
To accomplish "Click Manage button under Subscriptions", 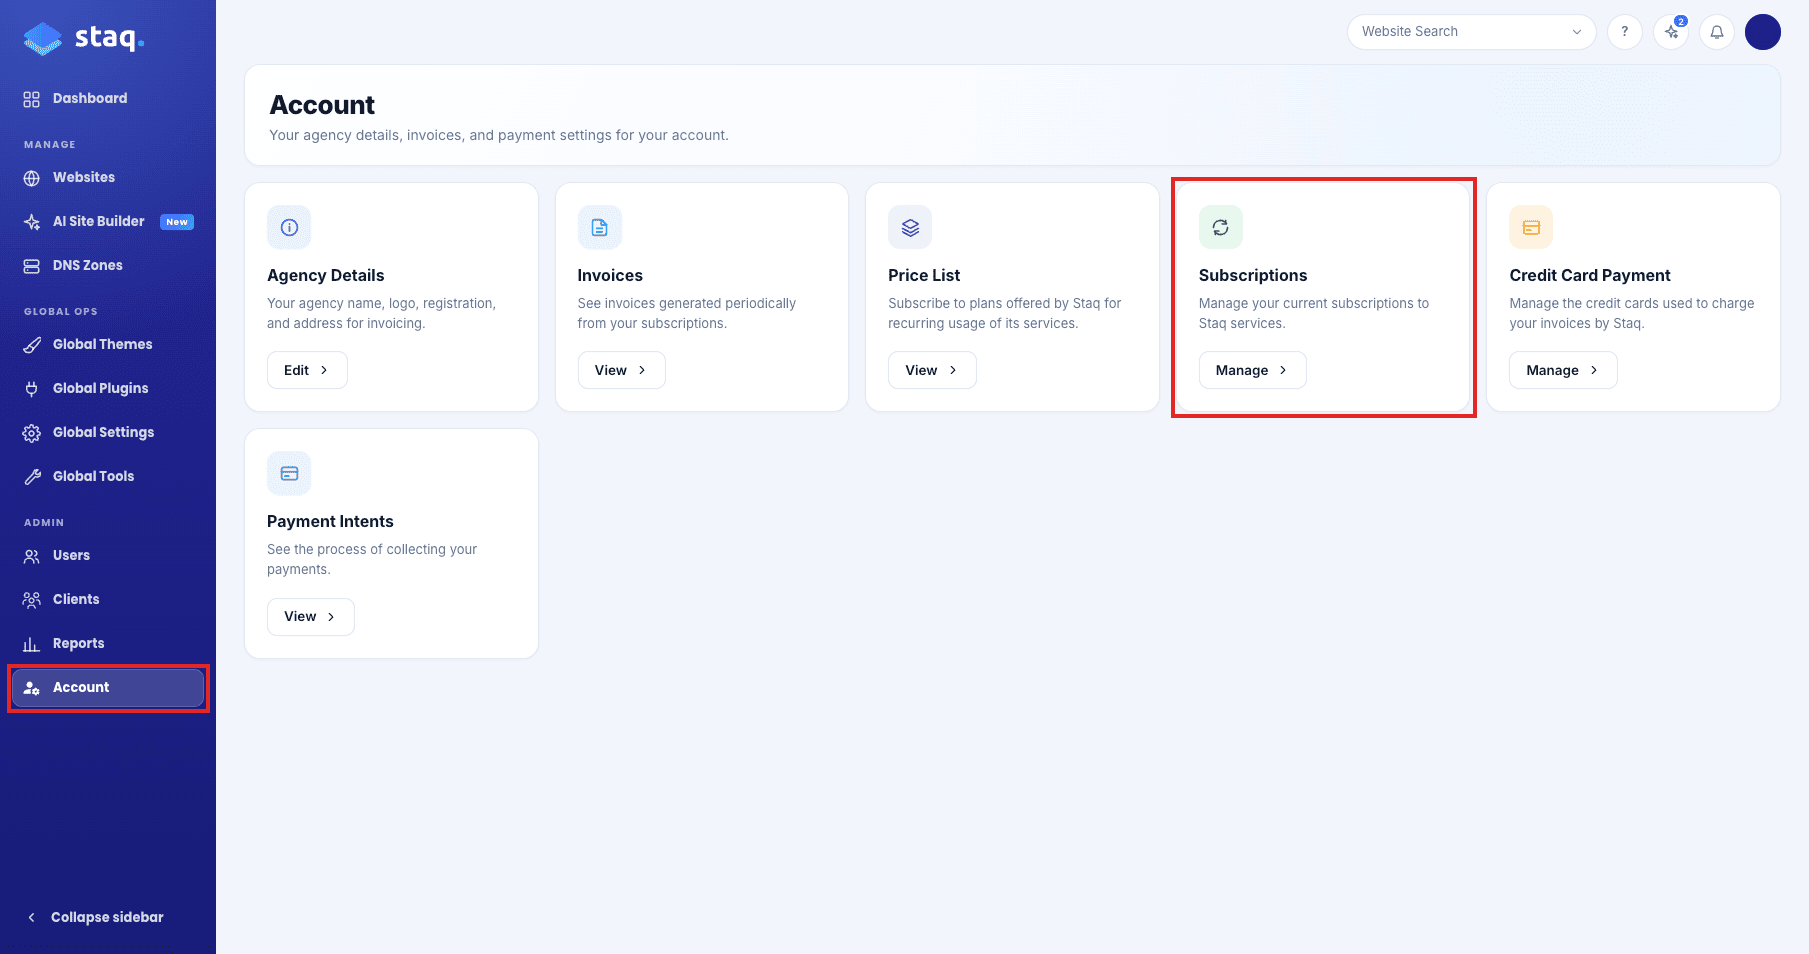I will point(1252,370).
